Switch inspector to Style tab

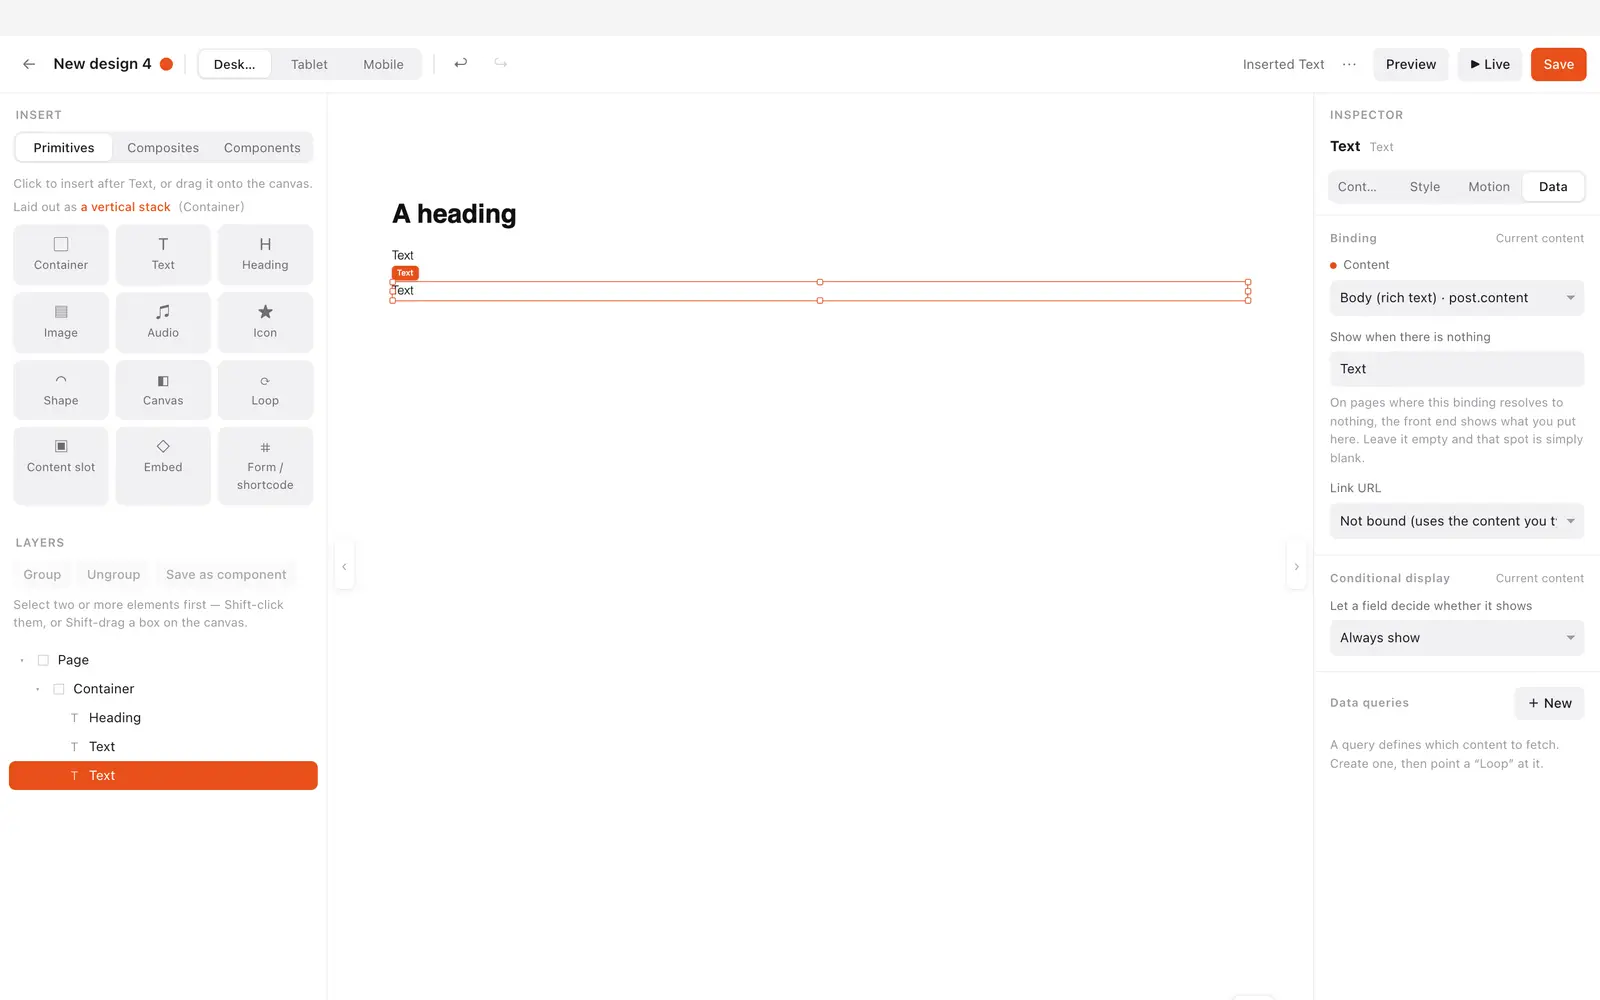(x=1425, y=187)
